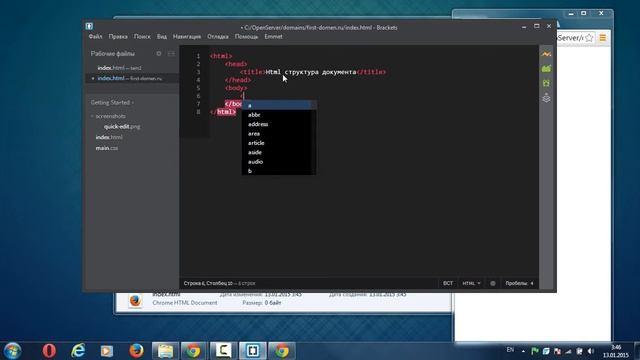Image resolution: width=640 pixels, height=360 pixels.
Task: Start Live Preview with the lightning icon
Action: [x=546, y=54]
